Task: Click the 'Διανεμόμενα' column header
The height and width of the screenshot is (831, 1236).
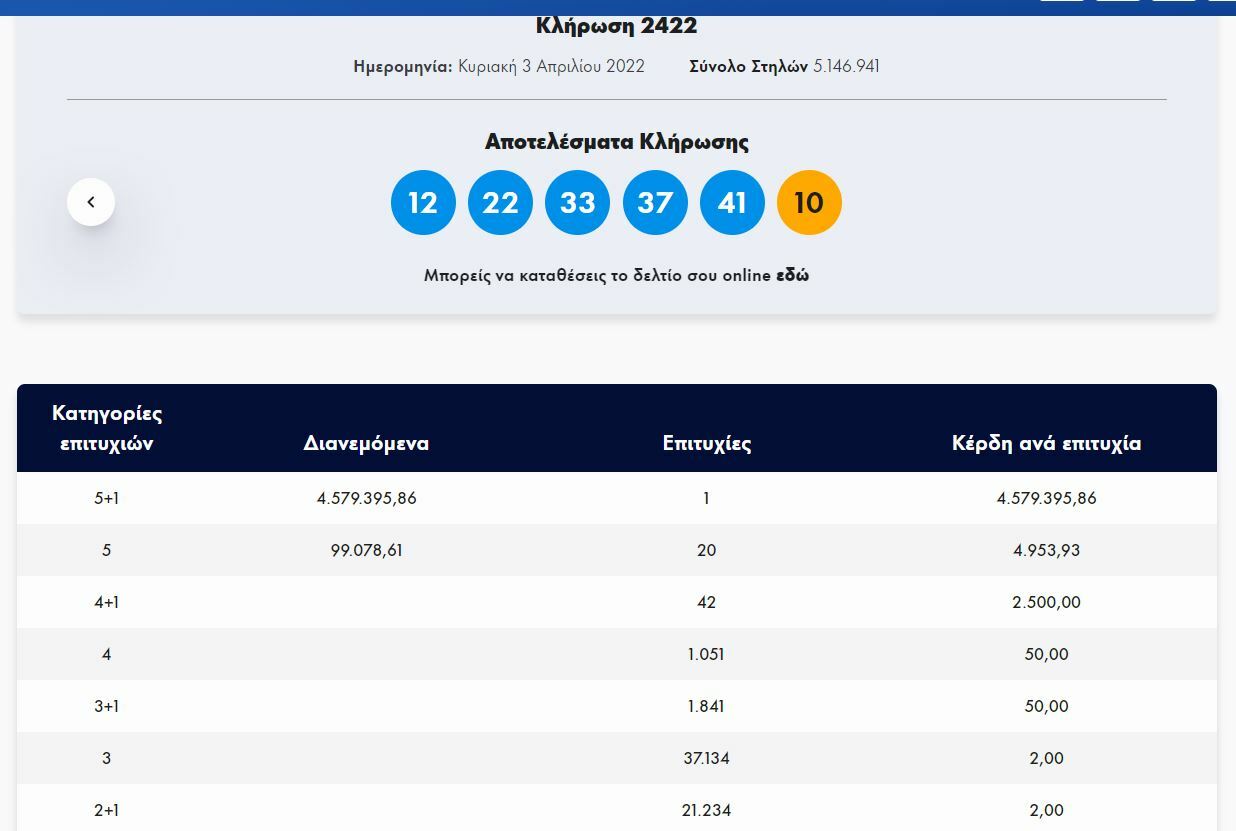Action: [366, 443]
